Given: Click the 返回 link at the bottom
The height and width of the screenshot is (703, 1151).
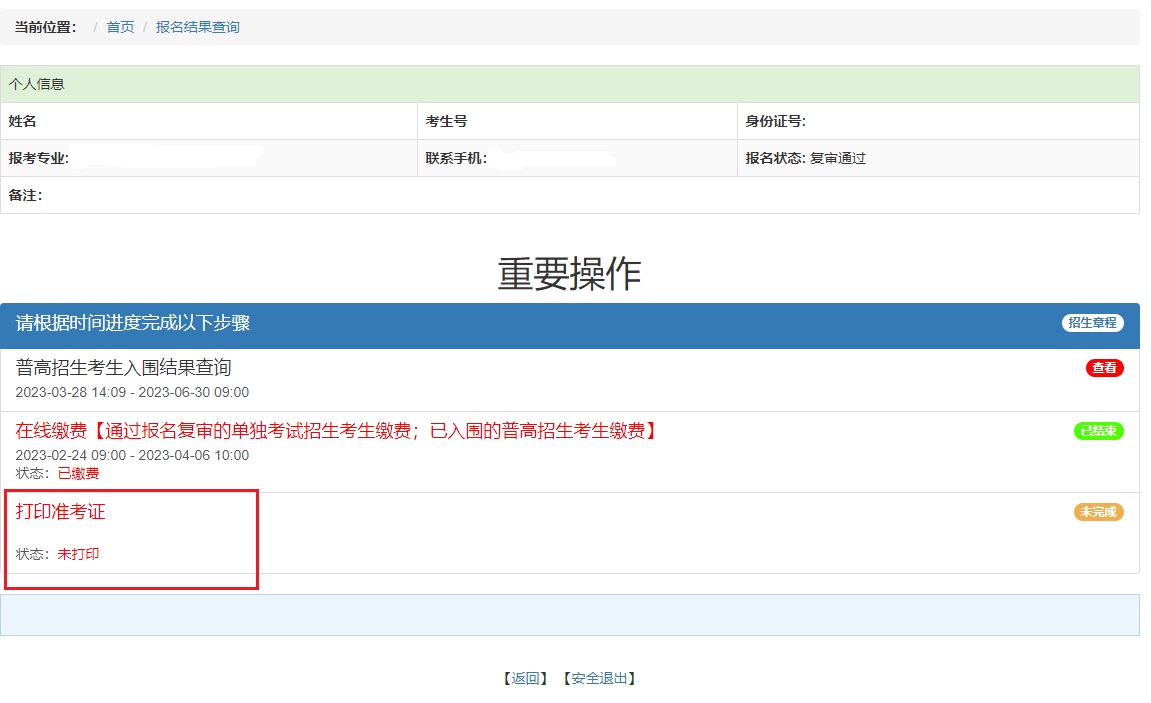Looking at the screenshot, I should (525, 678).
